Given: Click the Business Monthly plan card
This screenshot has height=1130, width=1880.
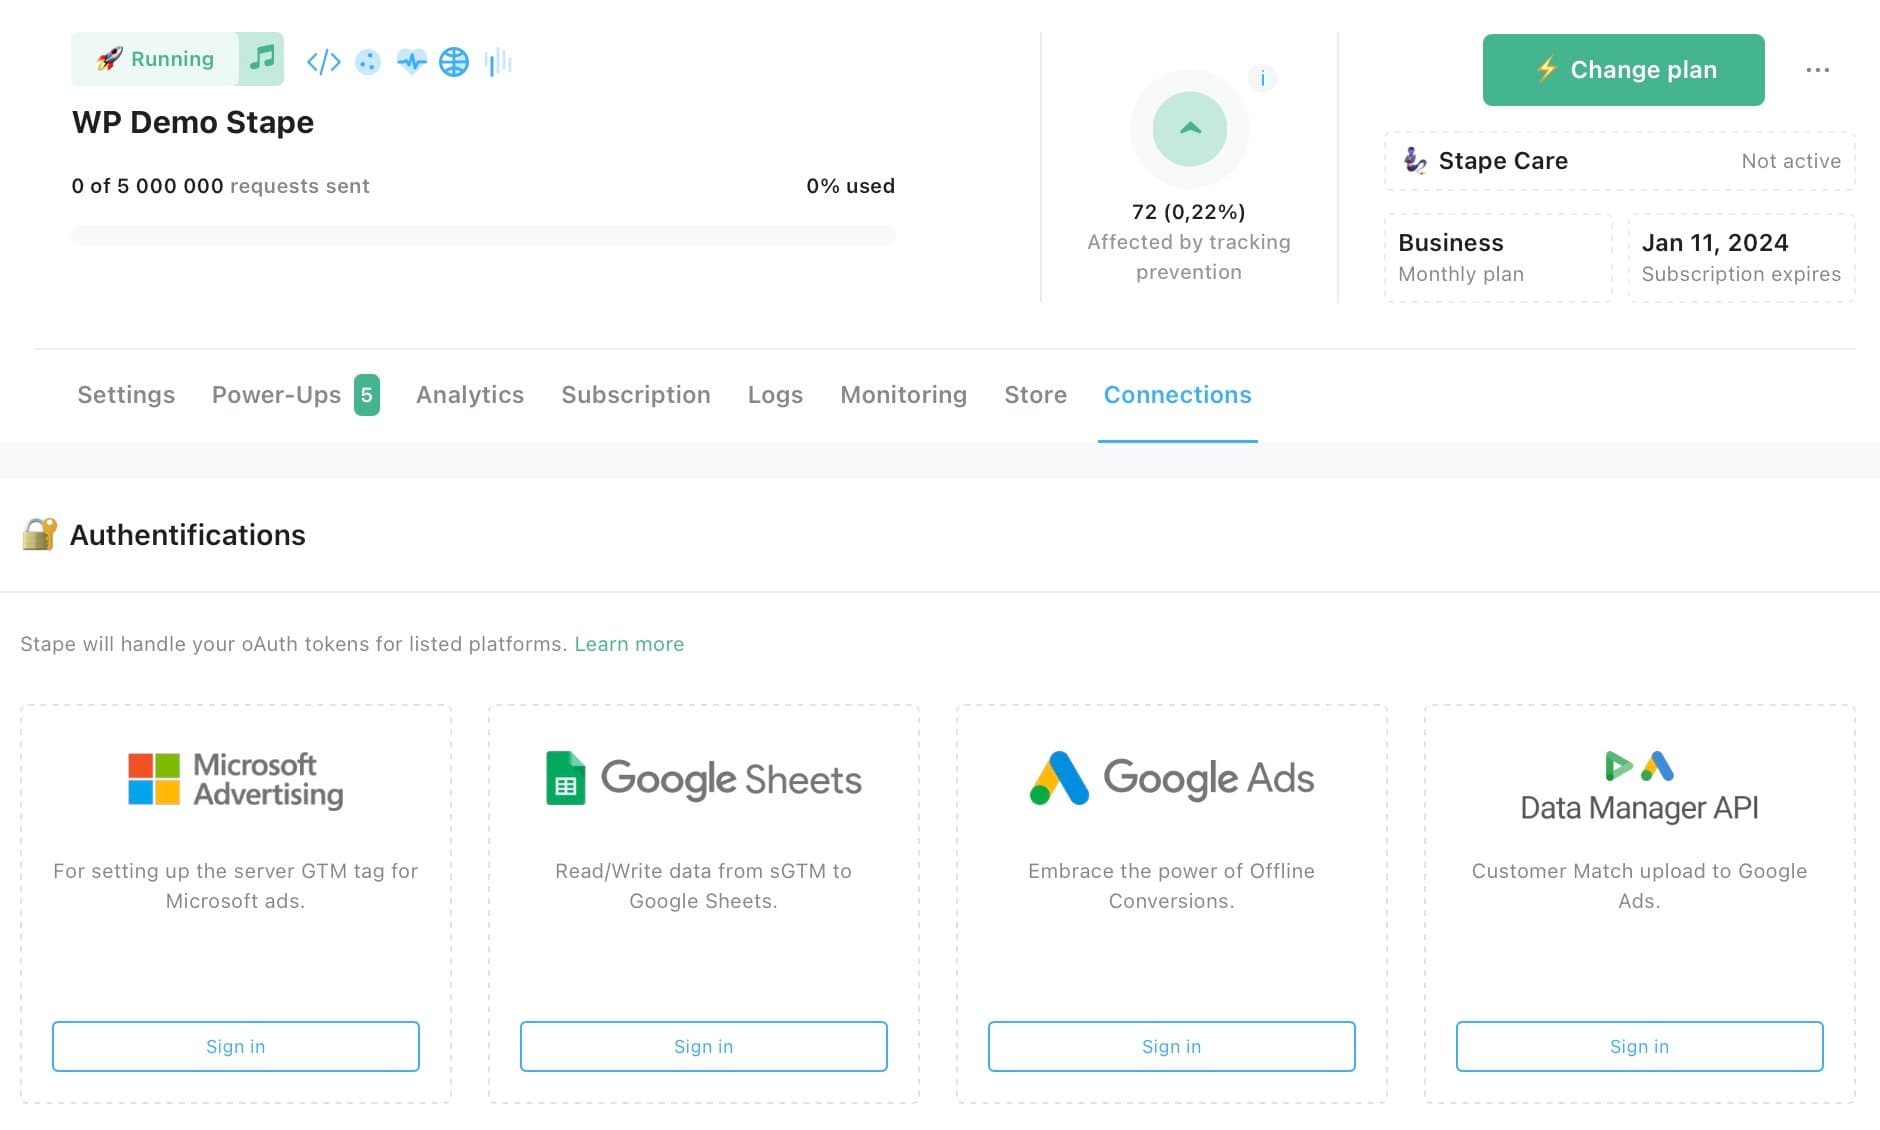Looking at the screenshot, I should click(x=1498, y=258).
